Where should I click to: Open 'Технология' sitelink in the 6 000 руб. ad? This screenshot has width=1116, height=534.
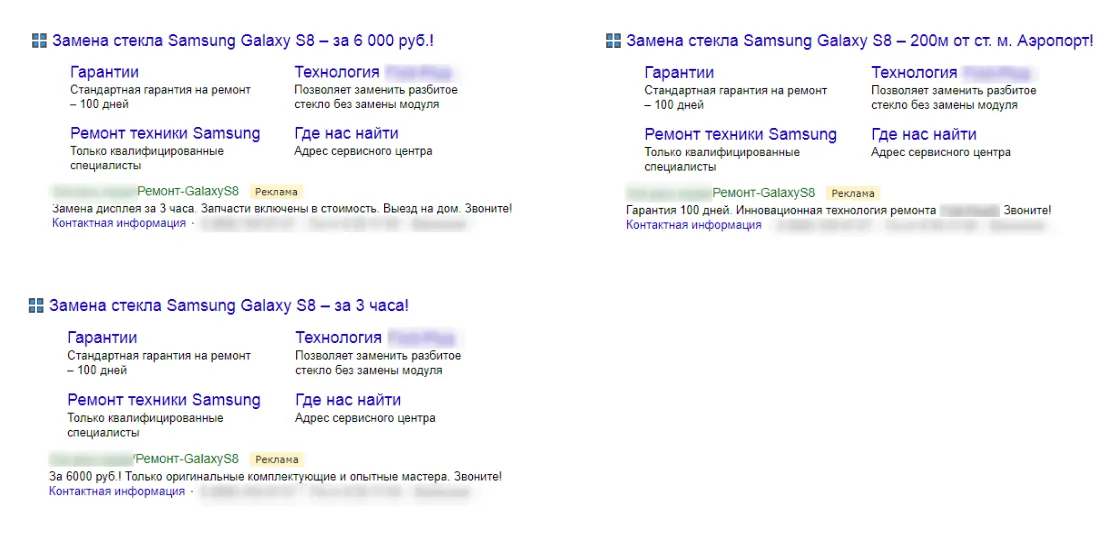tap(337, 72)
